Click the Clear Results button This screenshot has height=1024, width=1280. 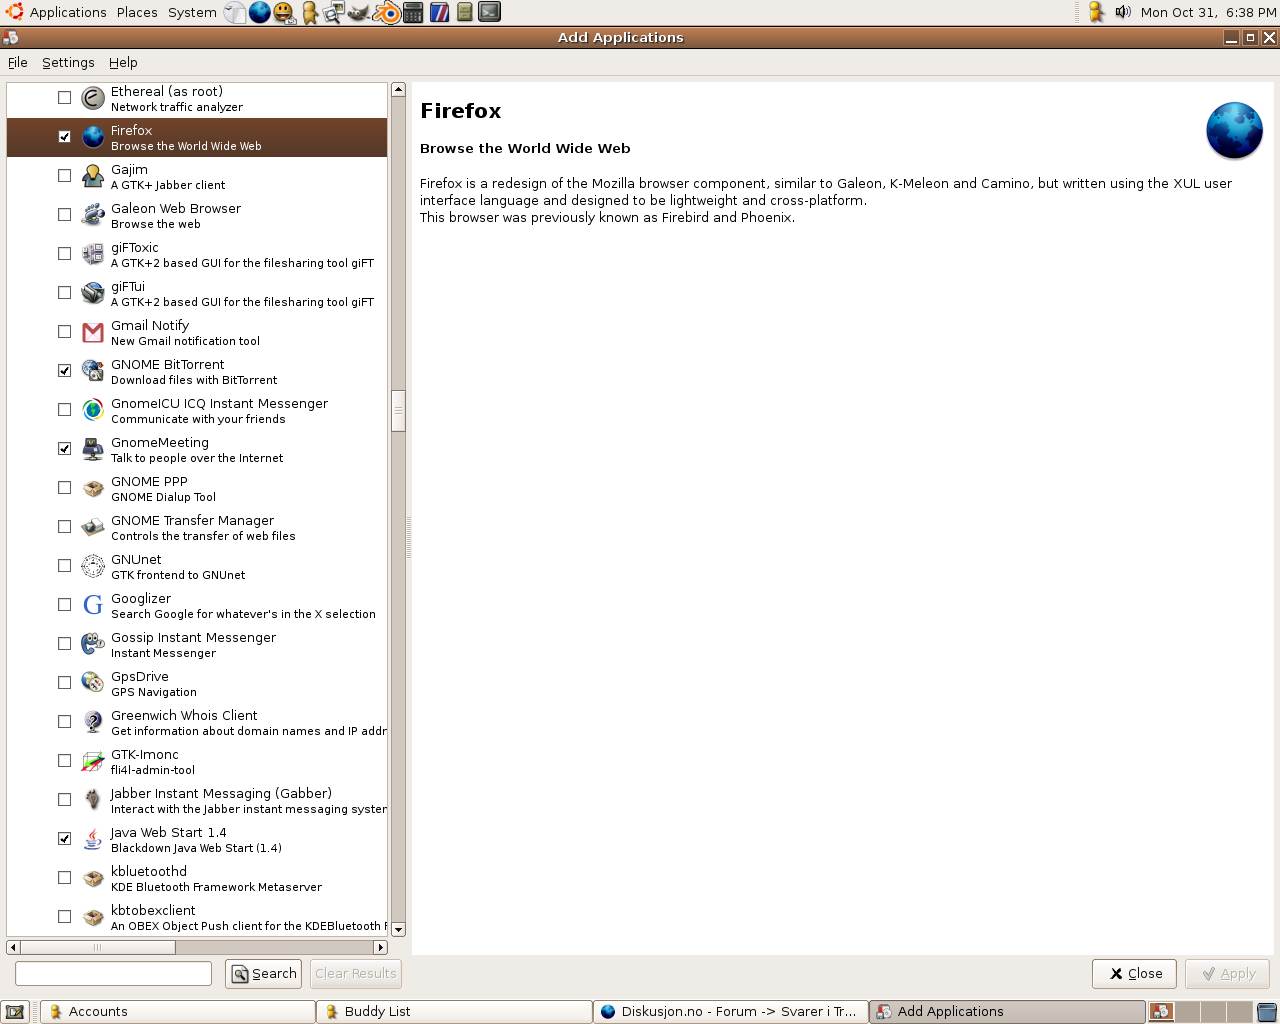[355, 973]
